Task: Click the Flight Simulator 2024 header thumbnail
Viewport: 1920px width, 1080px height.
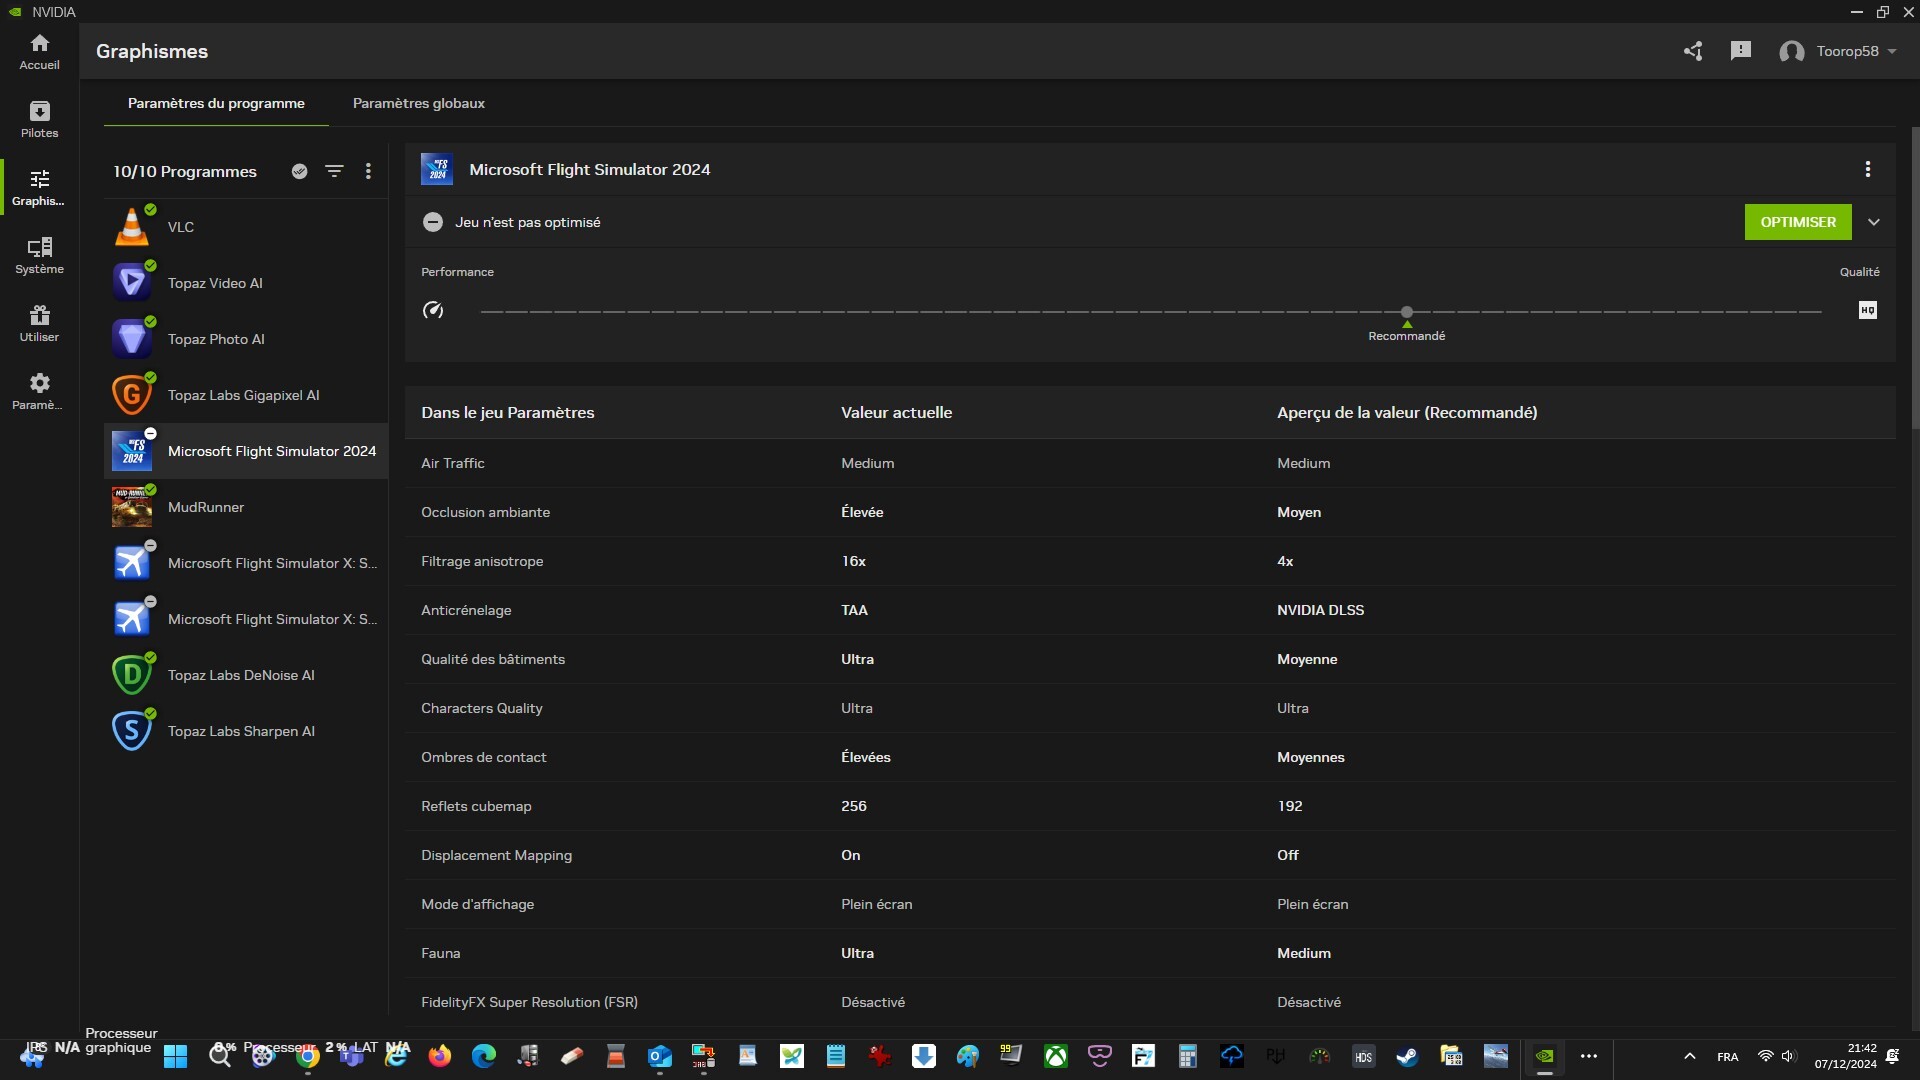Action: coord(437,169)
